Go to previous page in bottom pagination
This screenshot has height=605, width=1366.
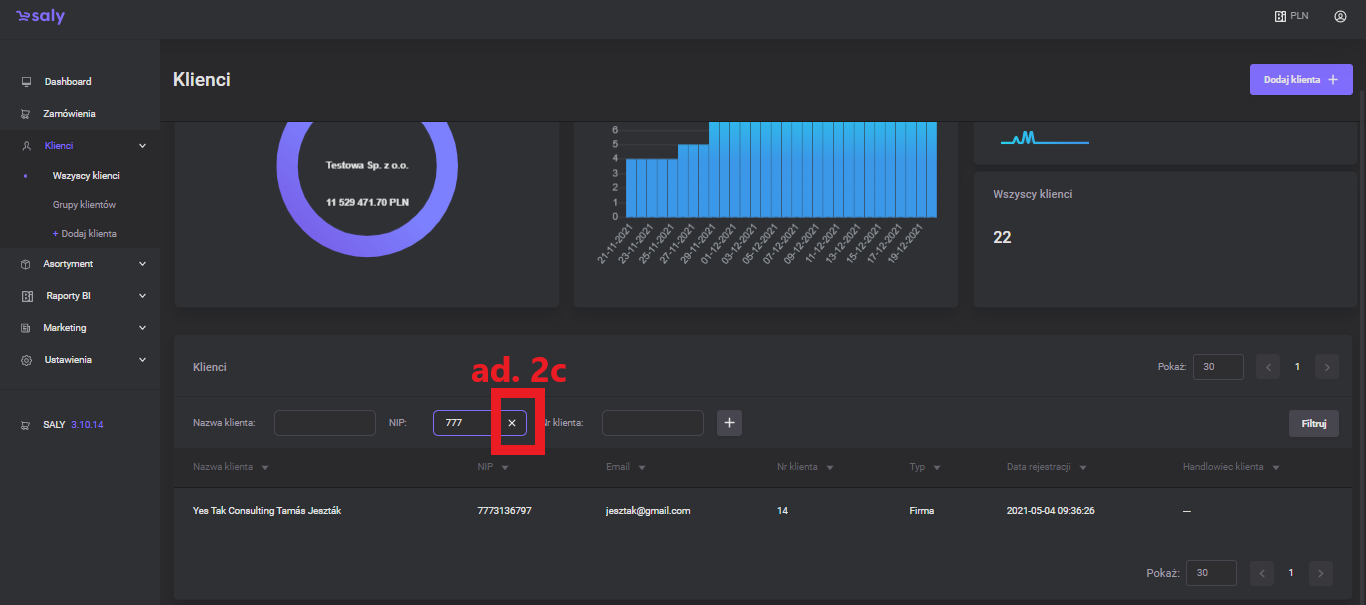point(1263,573)
